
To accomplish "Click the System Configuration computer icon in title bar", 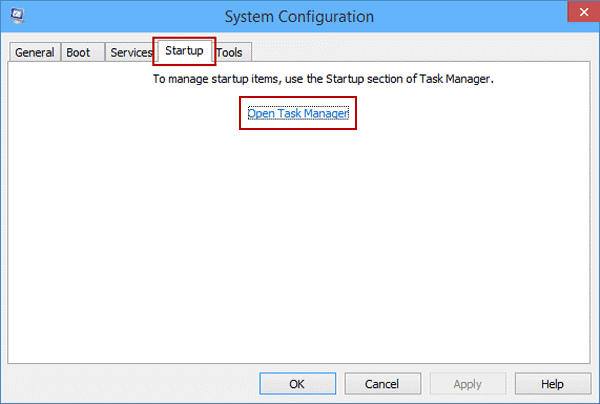I will pos(17,16).
